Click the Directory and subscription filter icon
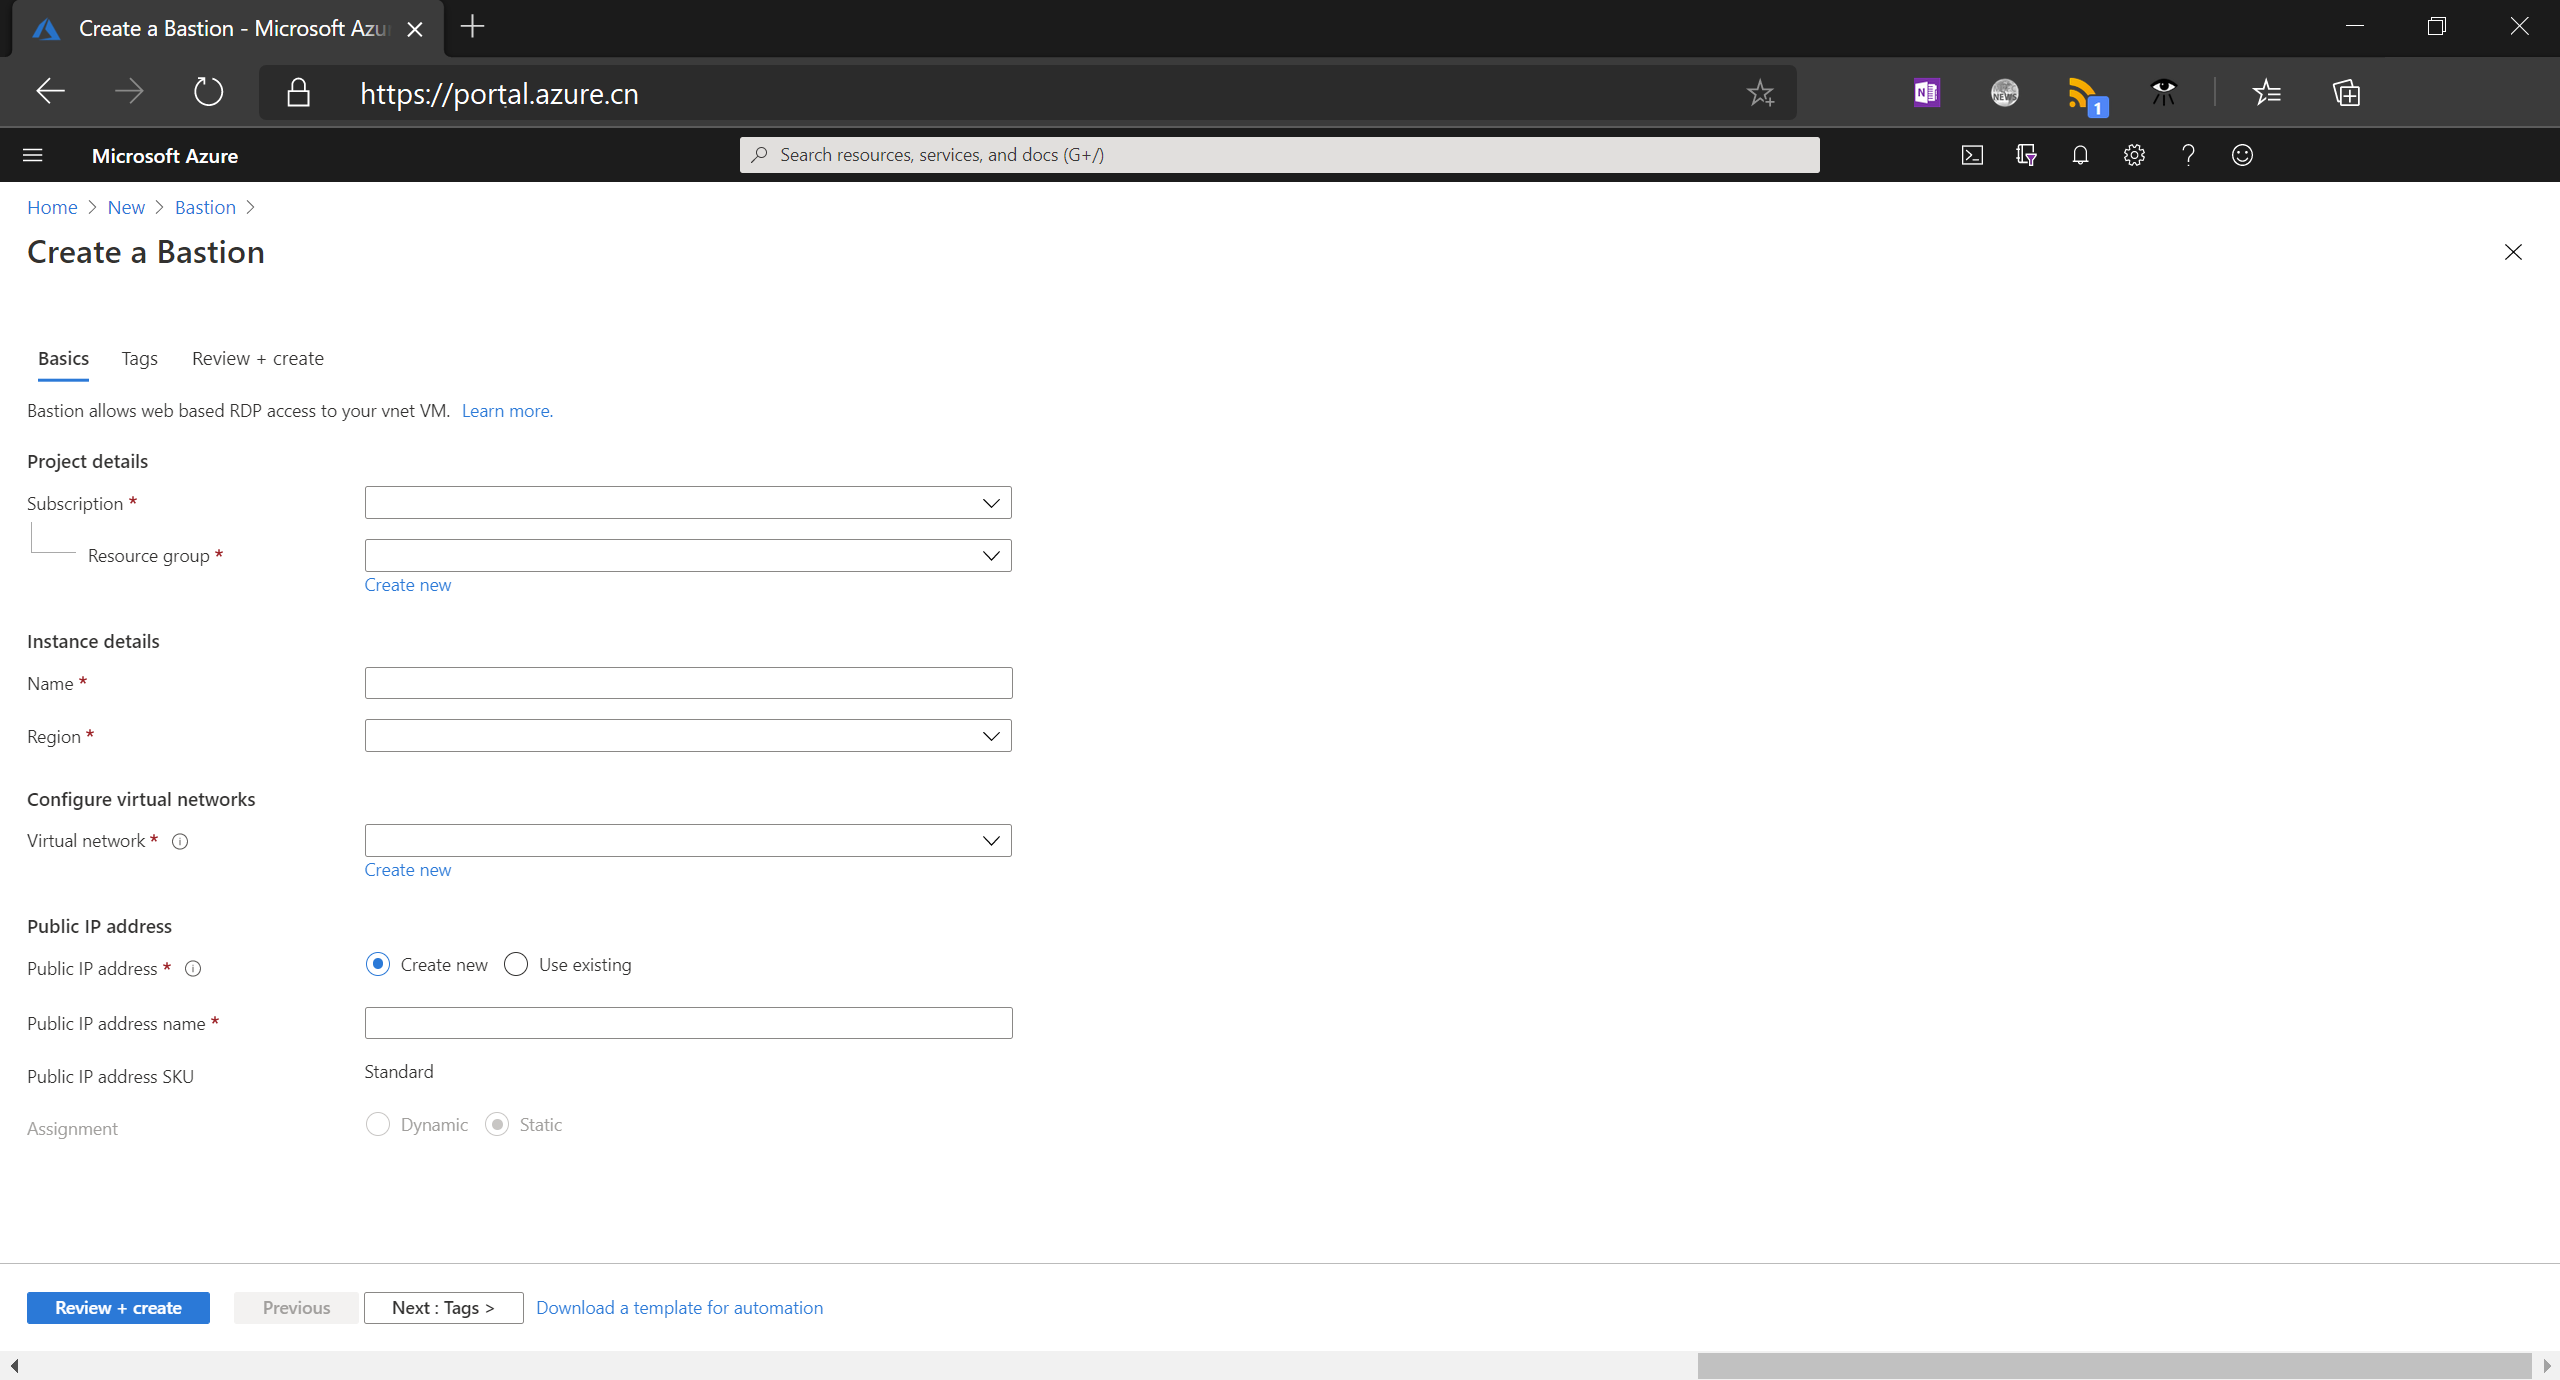This screenshot has width=2560, height=1380. tap(2026, 155)
